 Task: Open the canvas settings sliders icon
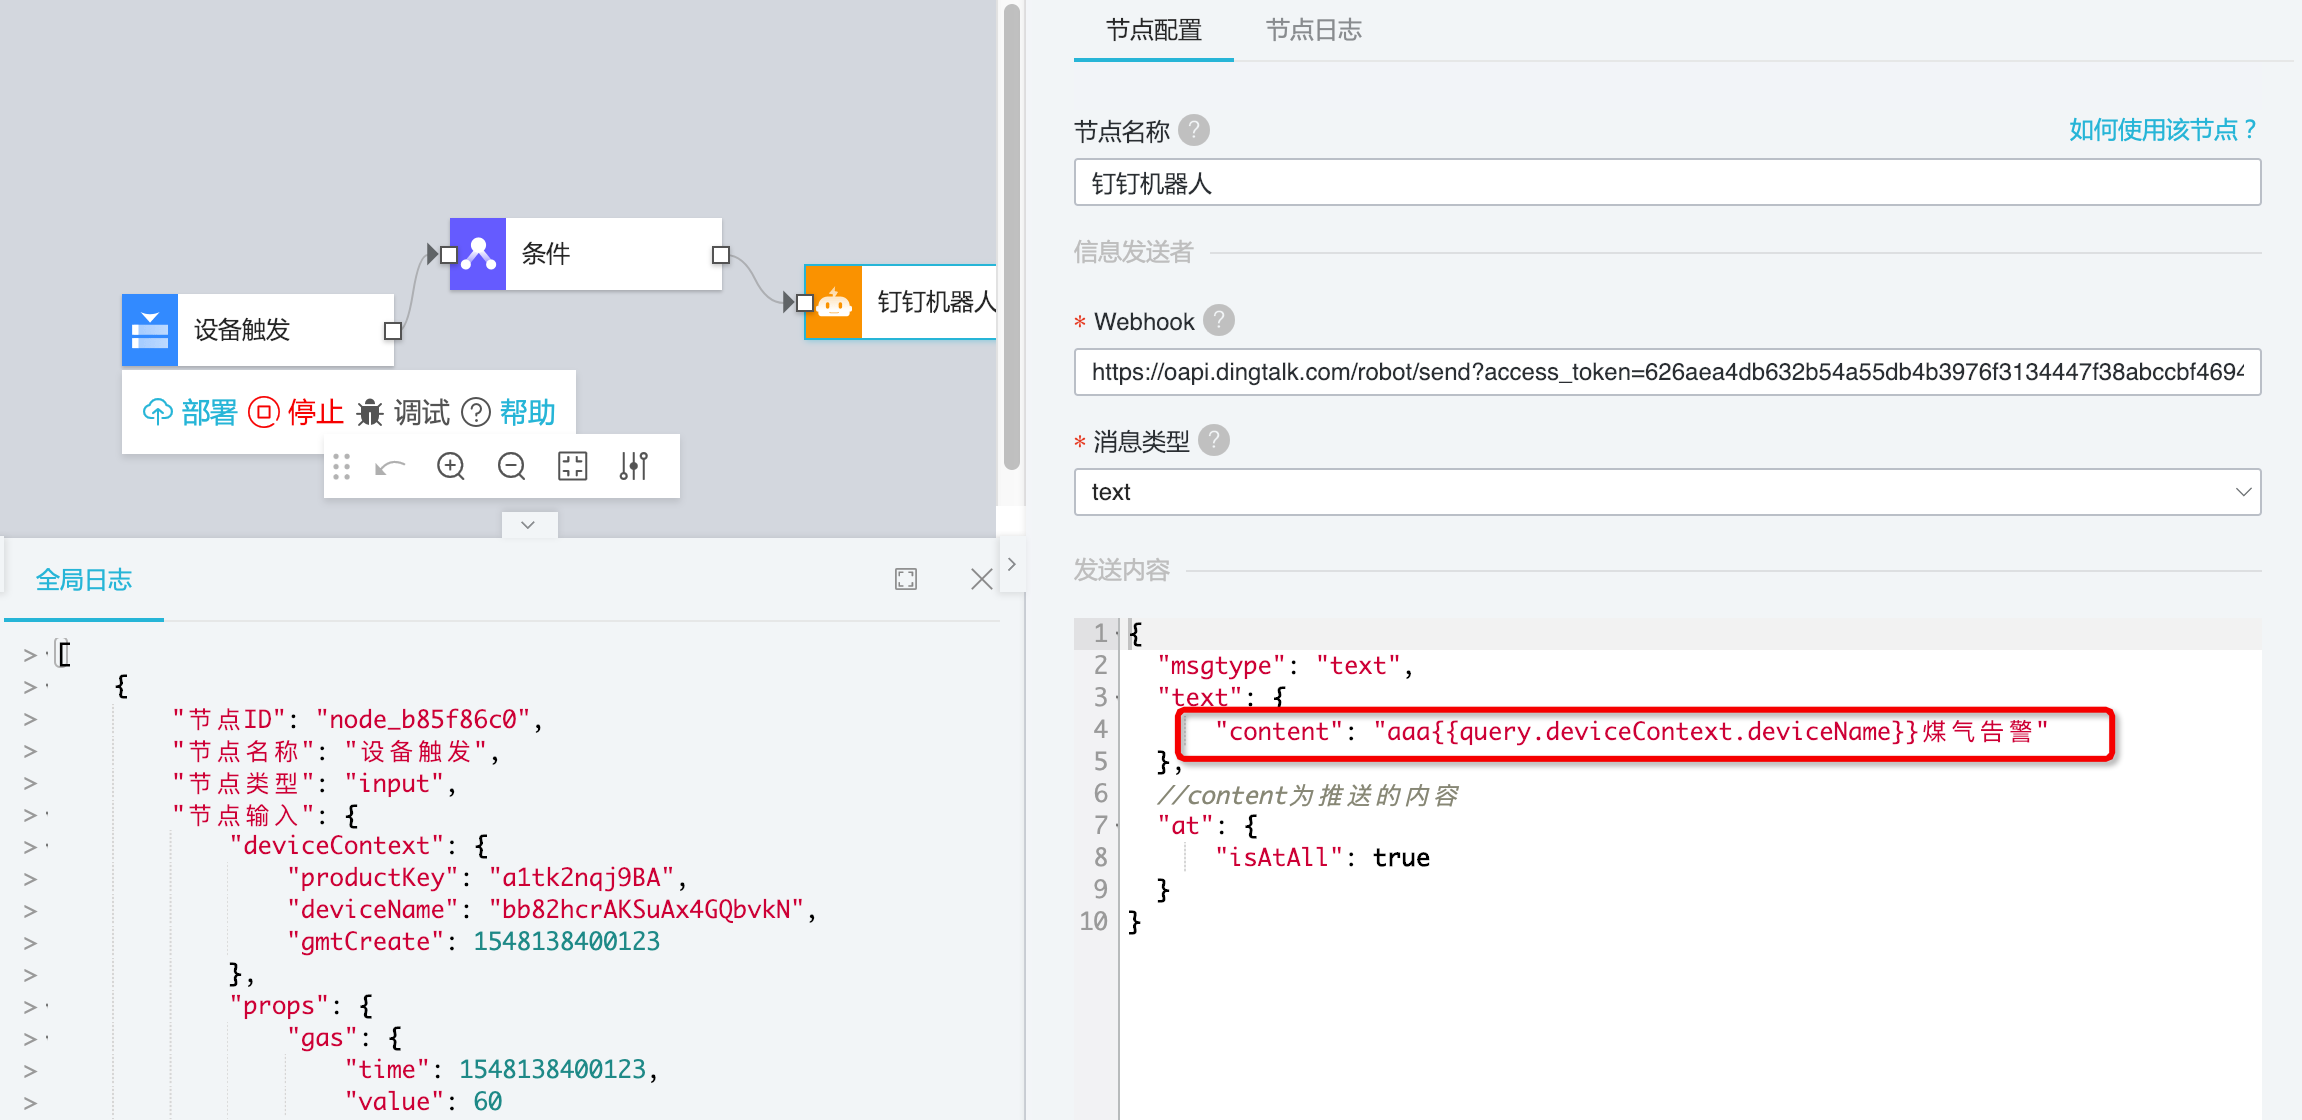[633, 466]
